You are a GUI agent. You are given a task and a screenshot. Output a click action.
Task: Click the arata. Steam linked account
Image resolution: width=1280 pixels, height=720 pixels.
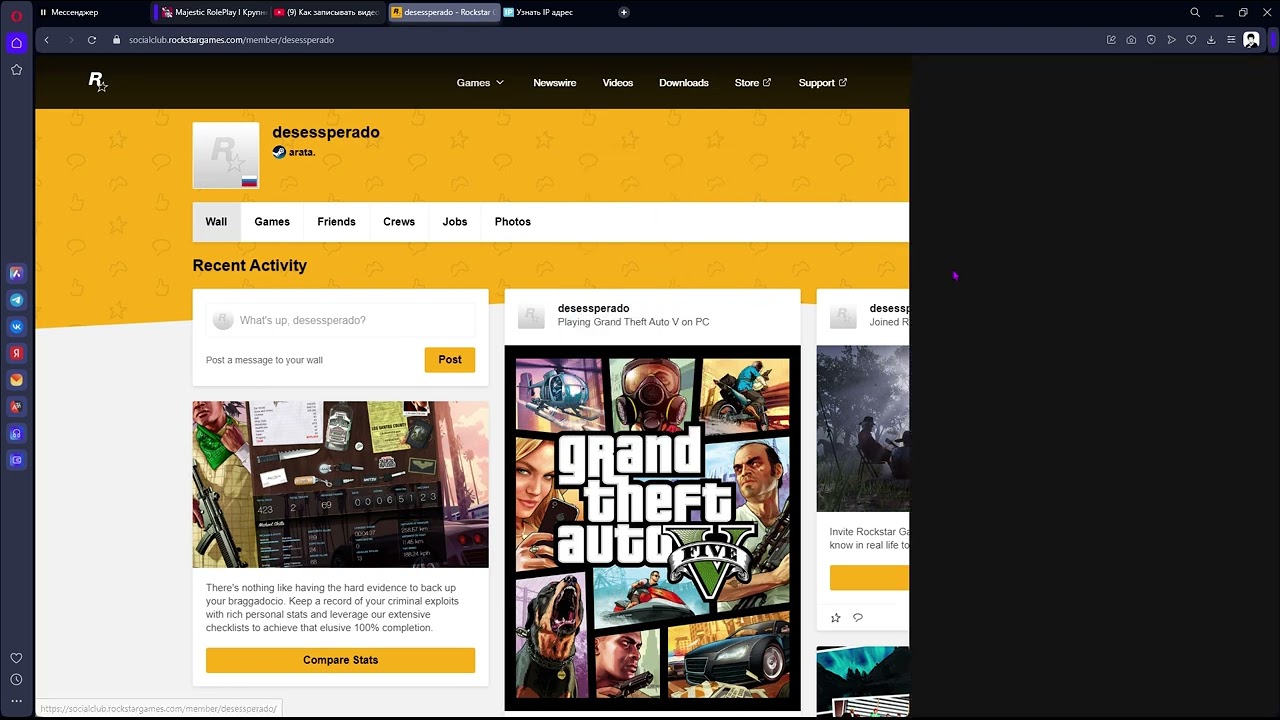point(294,152)
